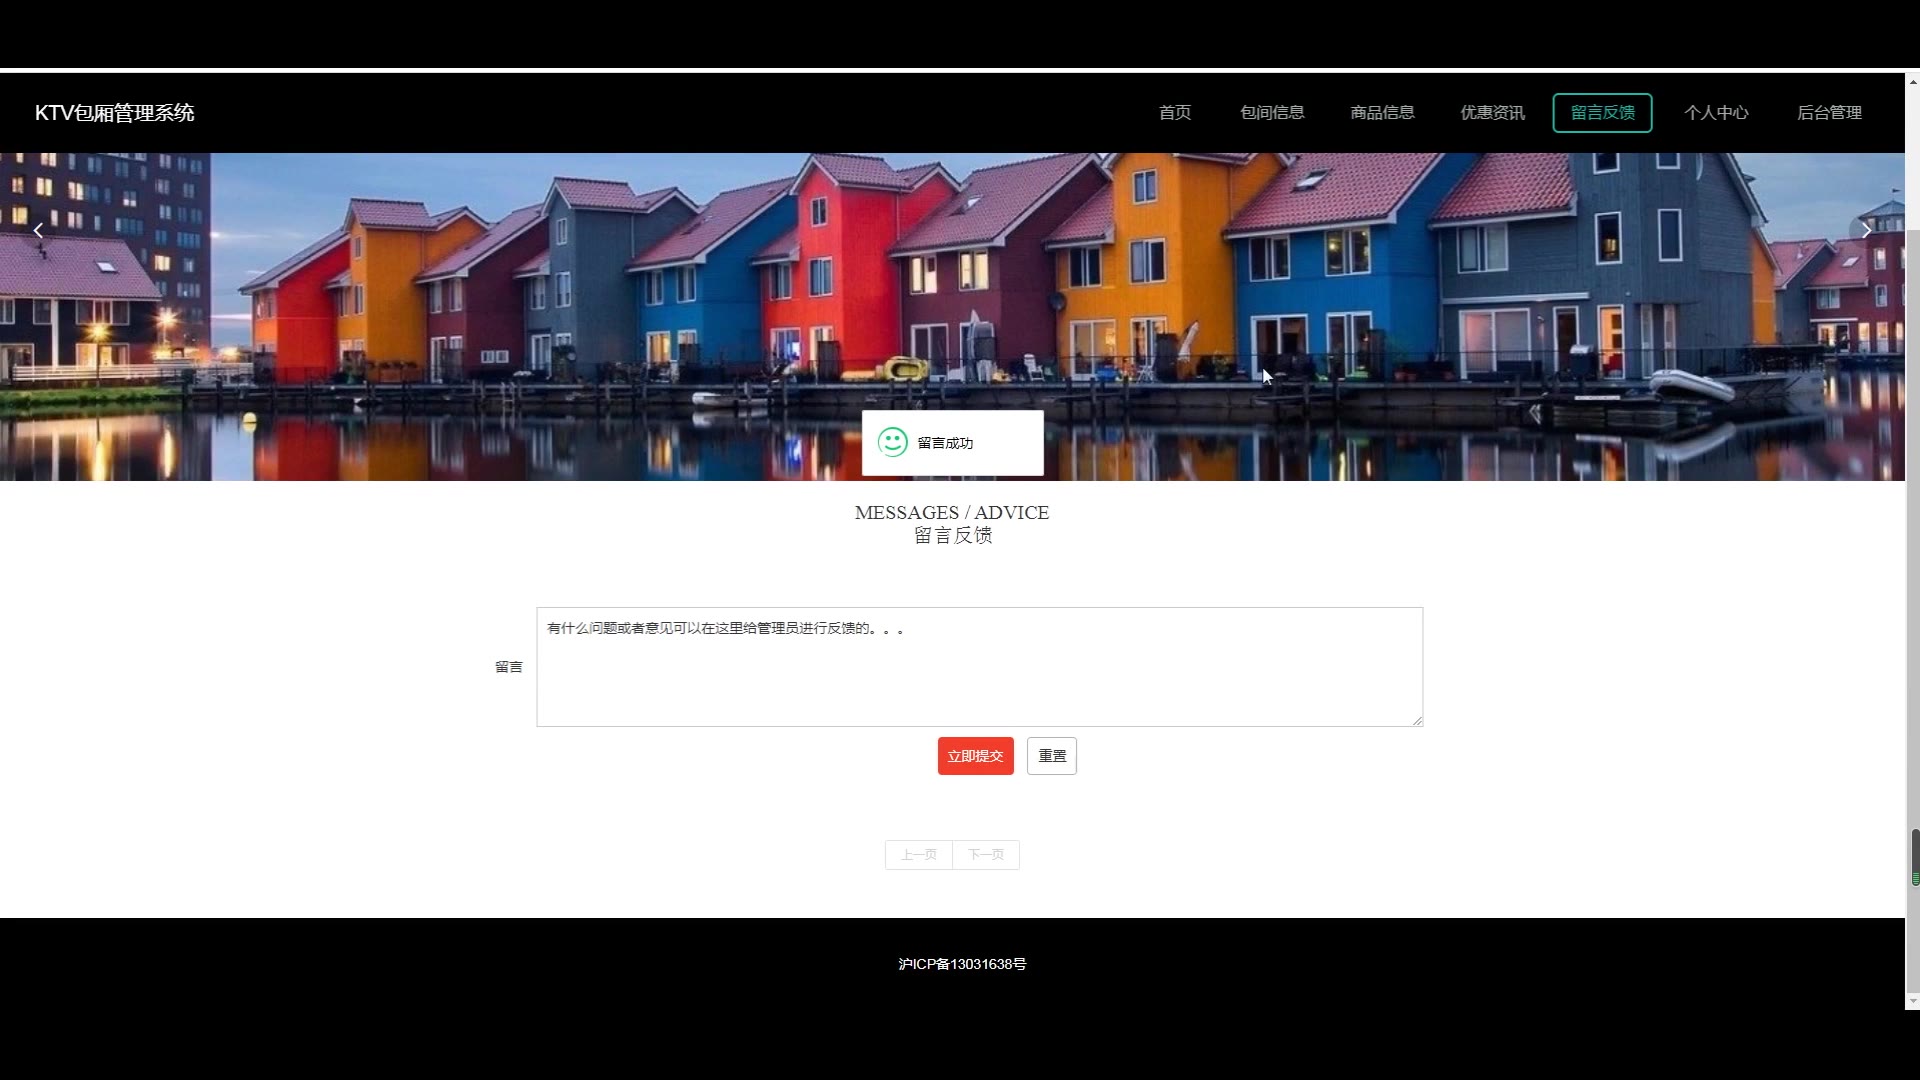Screen dimensions: 1920x1080
Task: Open the 优惠资讯 menu item
Action: point(1492,113)
